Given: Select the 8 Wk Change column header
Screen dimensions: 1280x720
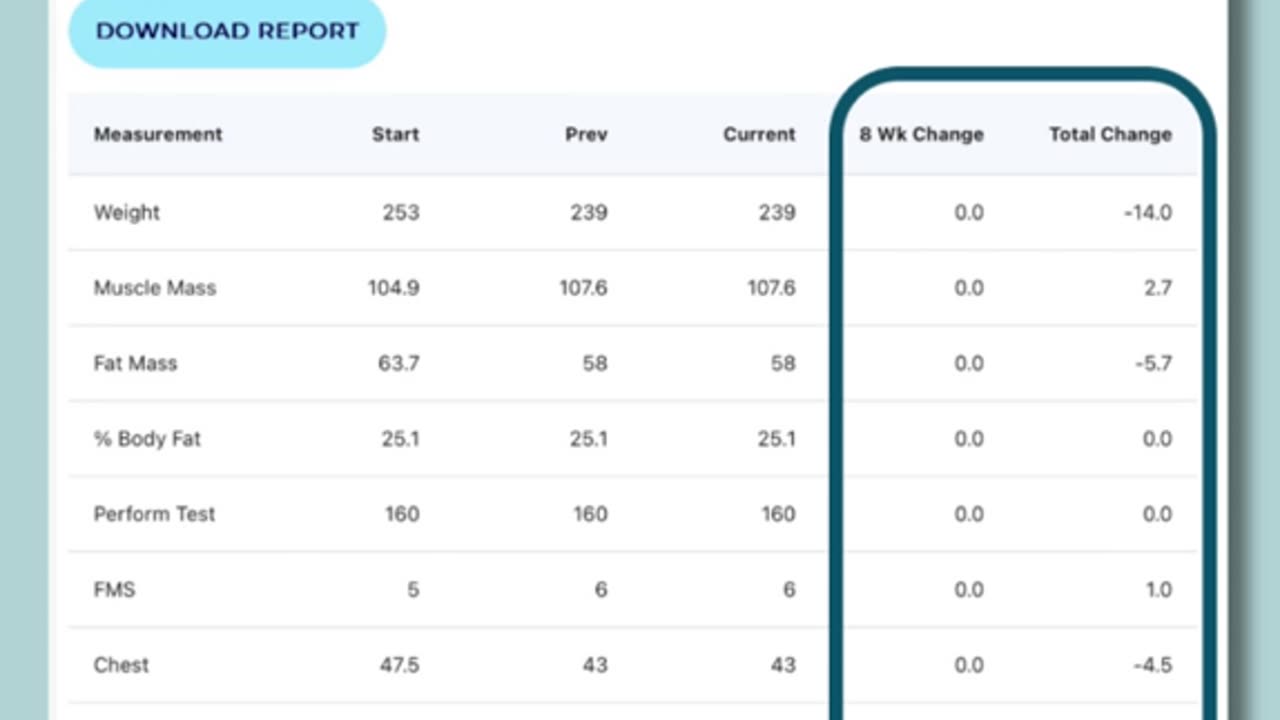Looking at the screenshot, I should click(x=922, y=134).
